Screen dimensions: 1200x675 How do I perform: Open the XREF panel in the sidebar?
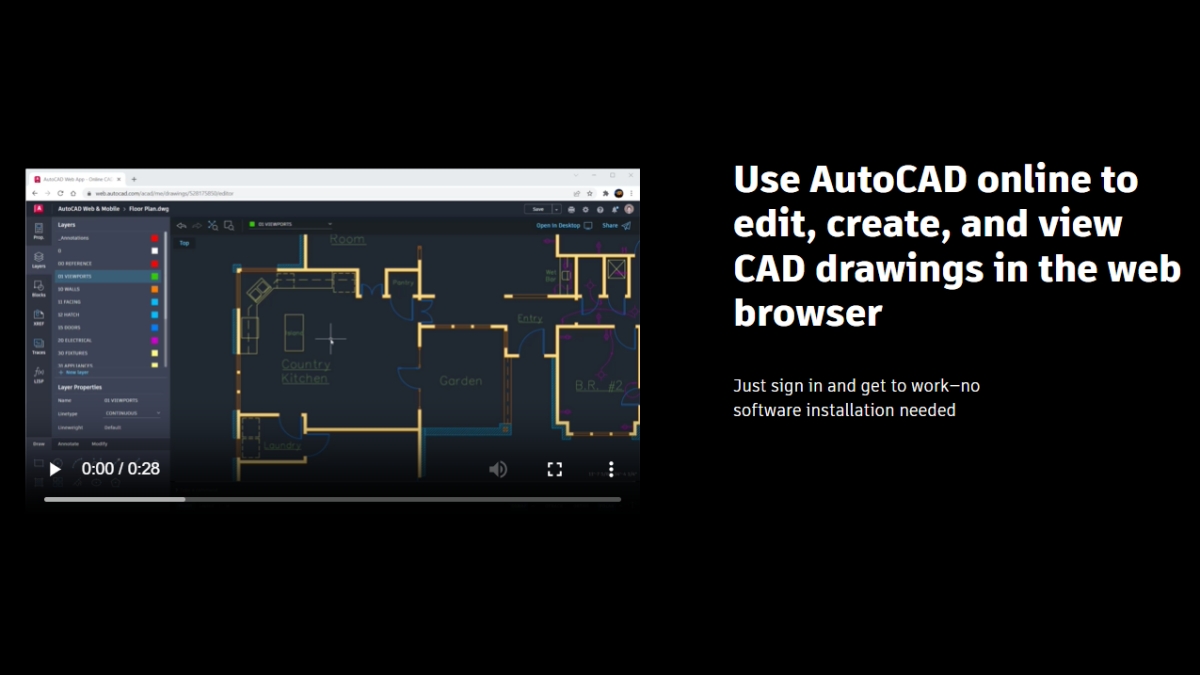pos(38,319)
